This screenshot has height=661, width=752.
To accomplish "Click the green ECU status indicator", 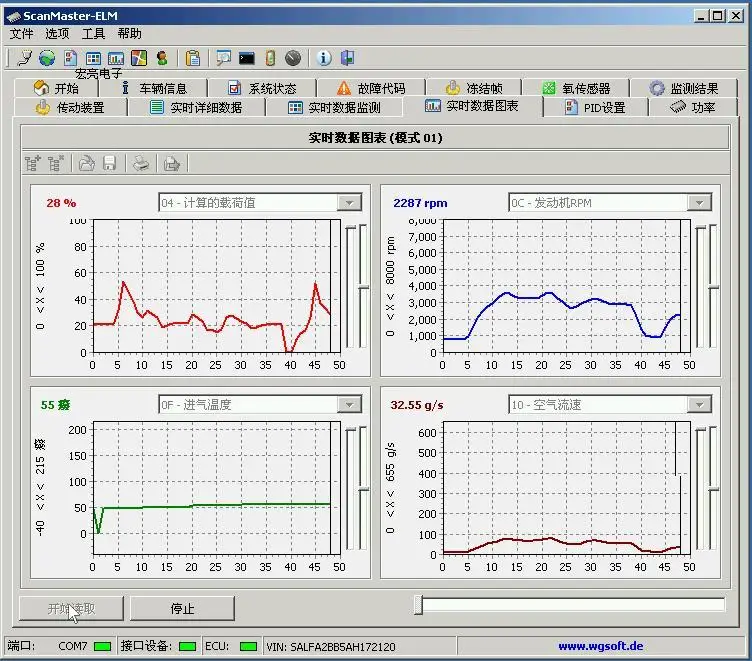I will click(248, 647).
